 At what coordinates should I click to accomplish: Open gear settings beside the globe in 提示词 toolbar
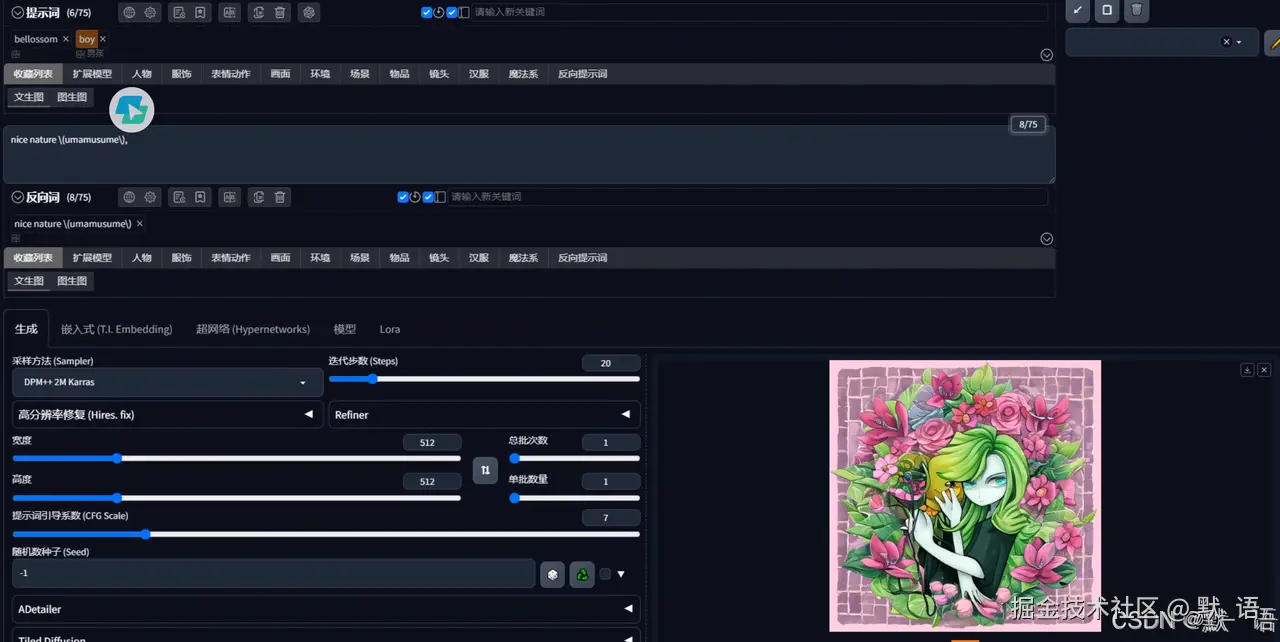[151, 13]
